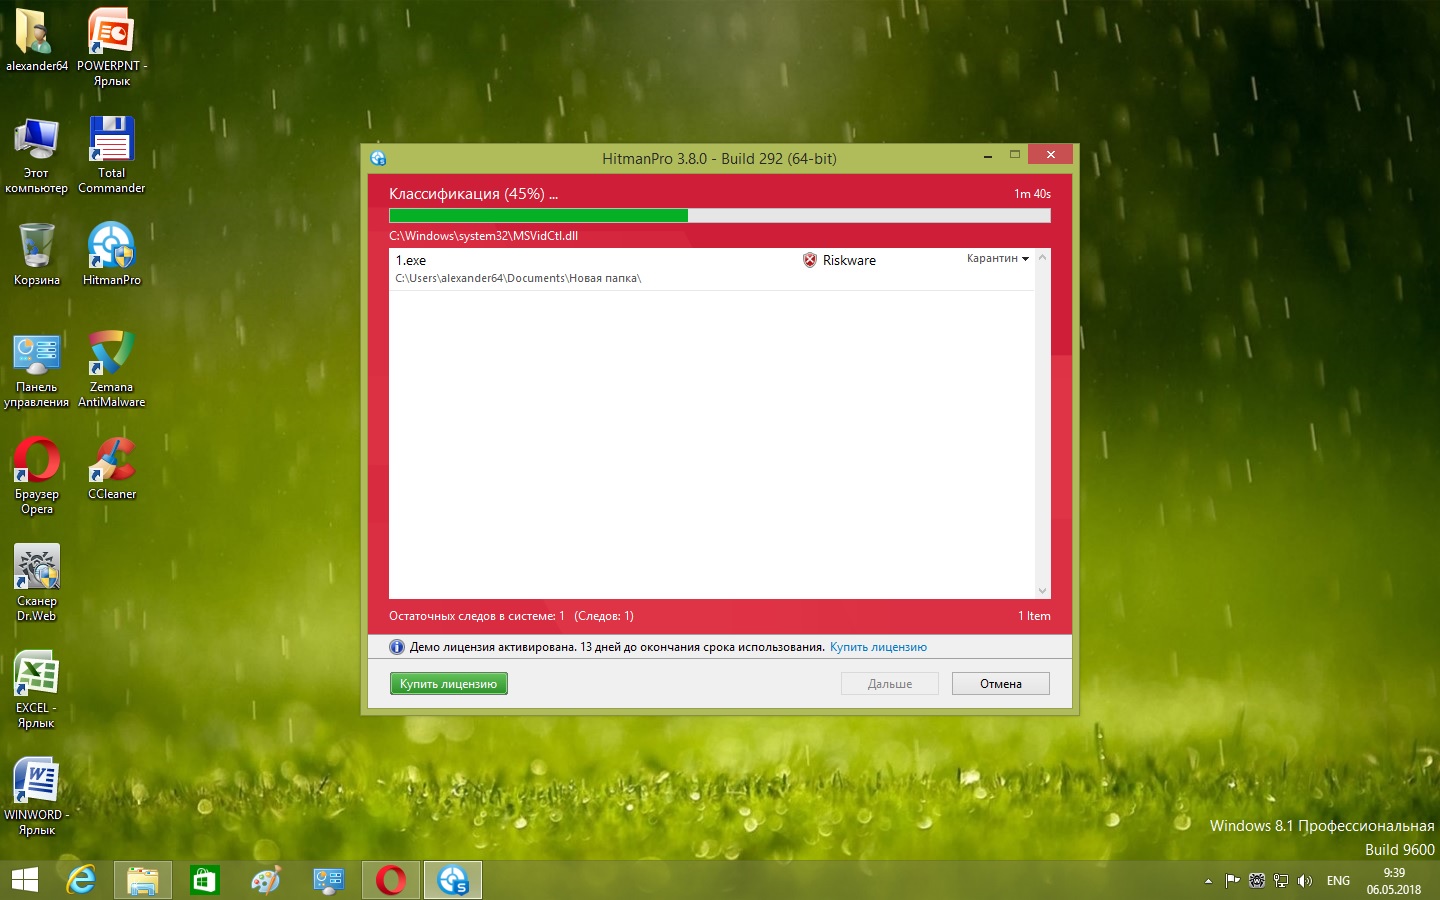Open the alexander64 user folder icon
1440x900 pixels.
pos(37,41)
